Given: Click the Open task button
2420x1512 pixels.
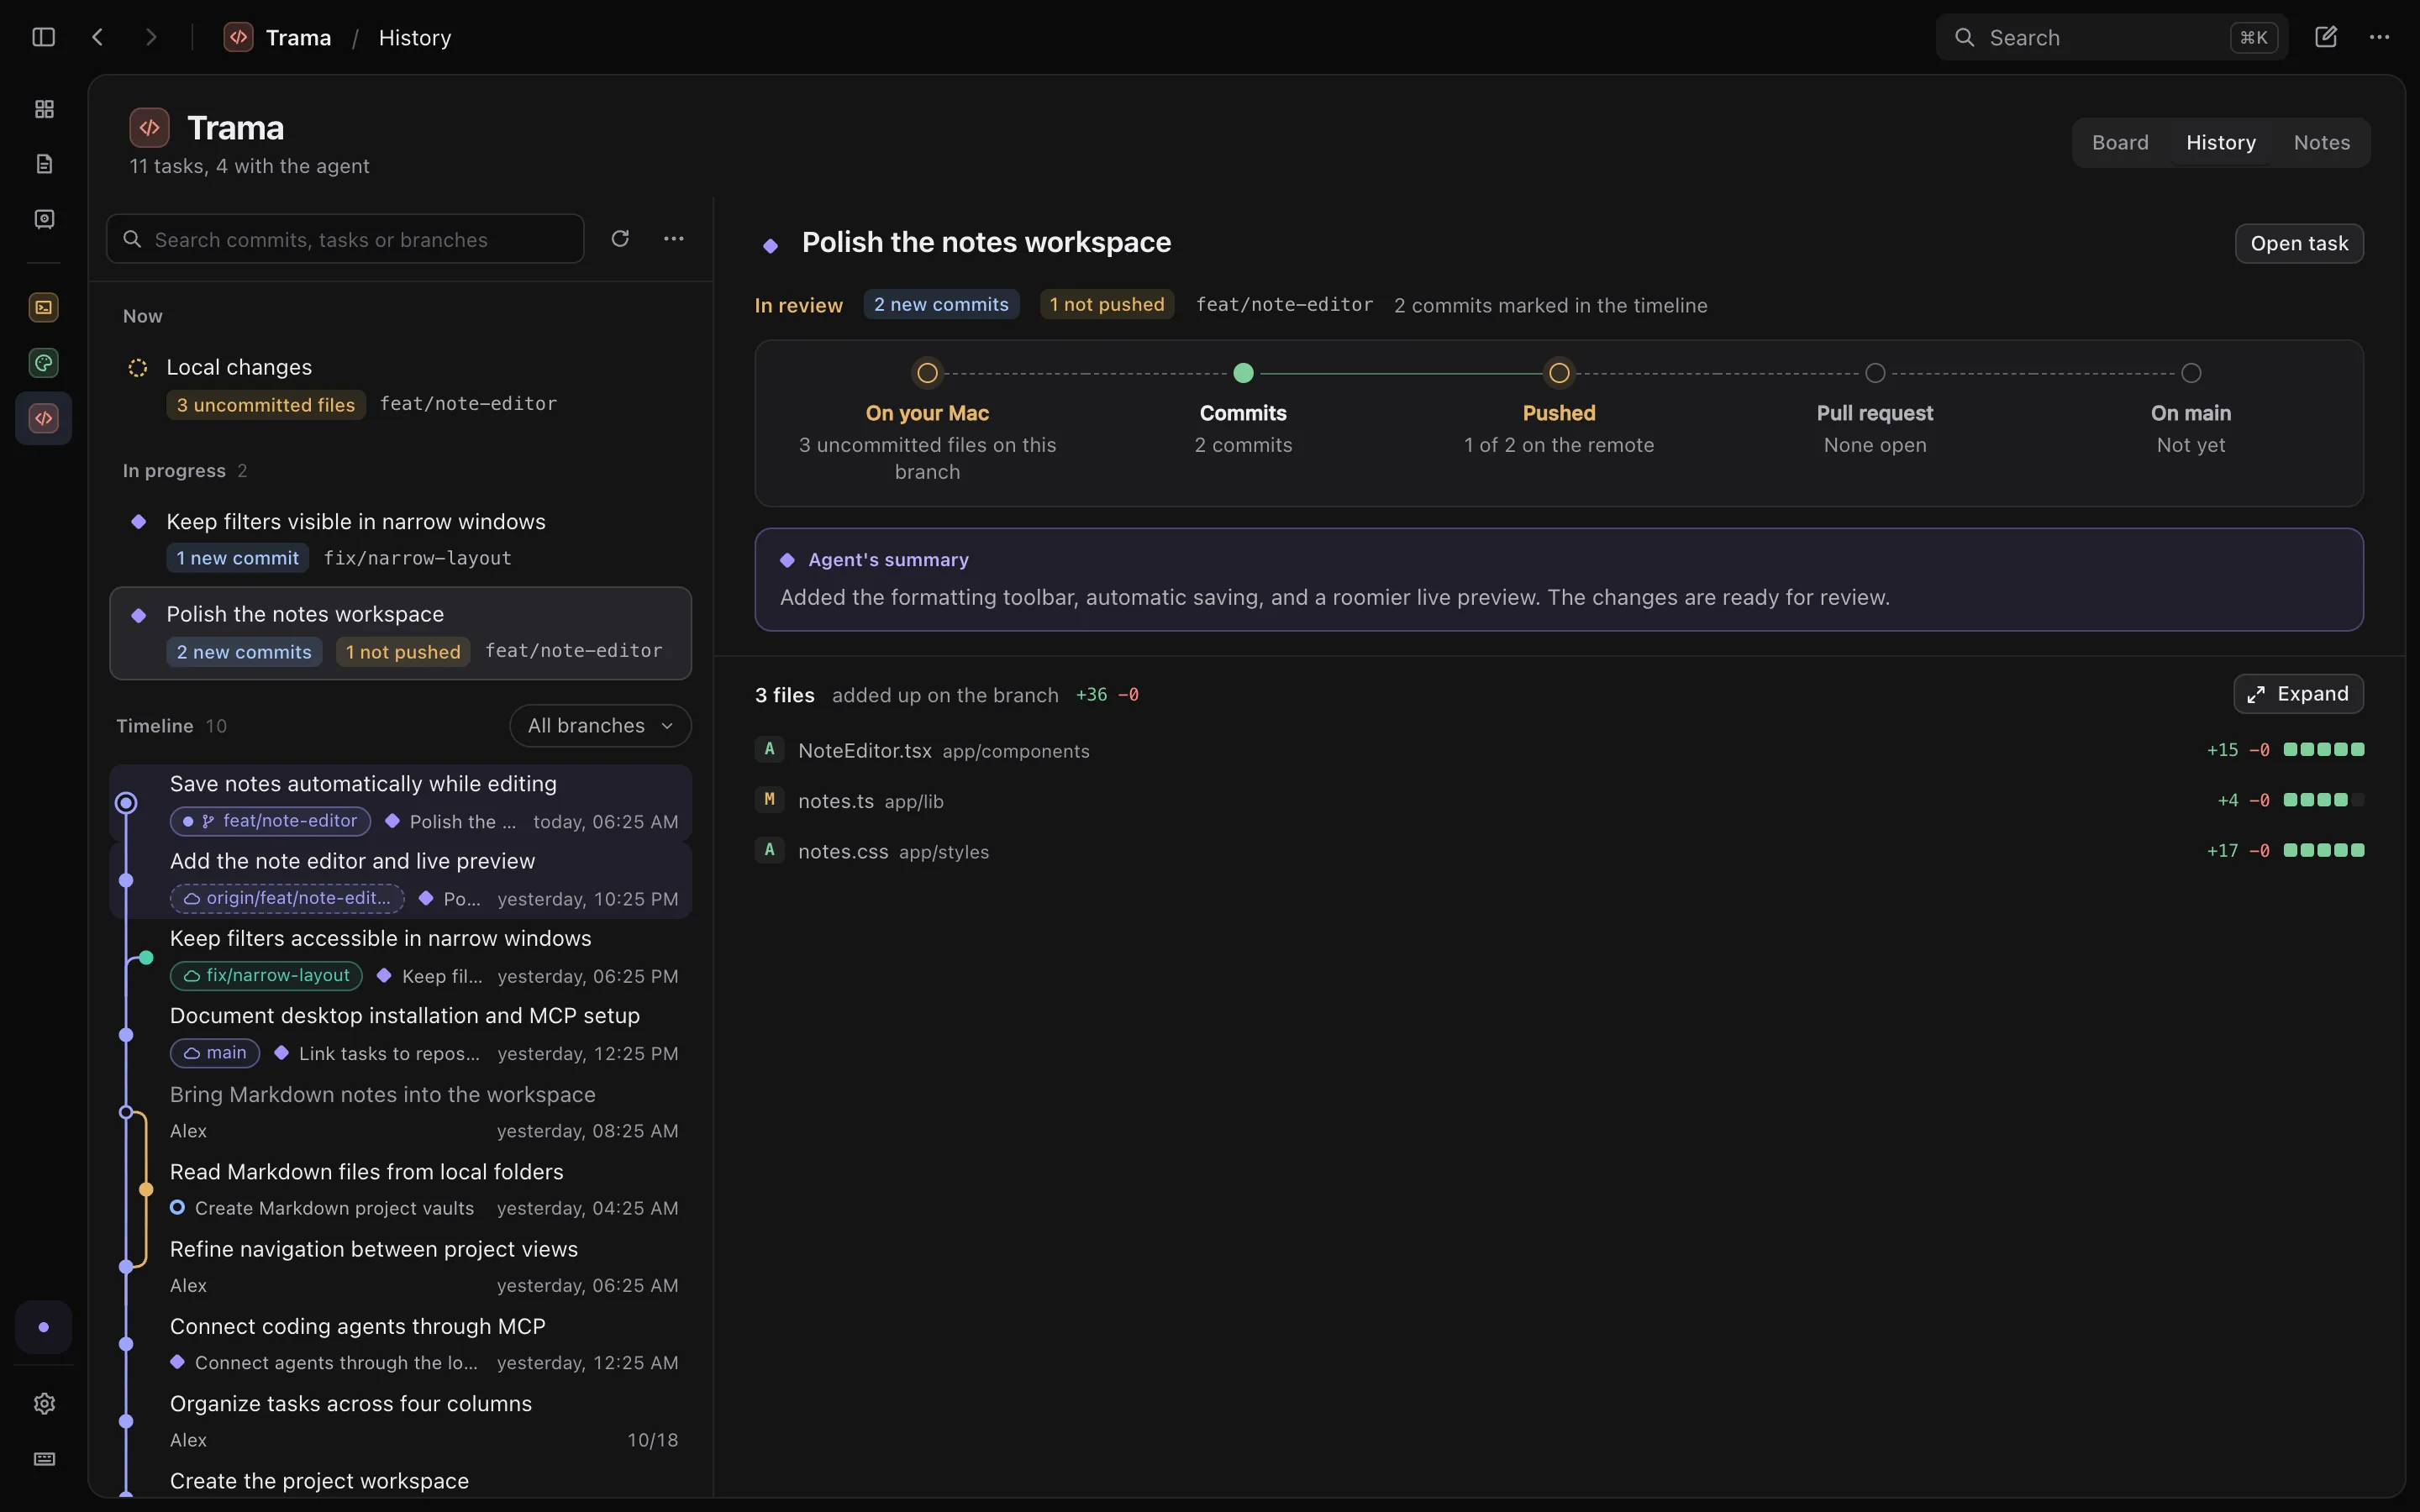Looking at the screenshot, I should (2299, 244).
